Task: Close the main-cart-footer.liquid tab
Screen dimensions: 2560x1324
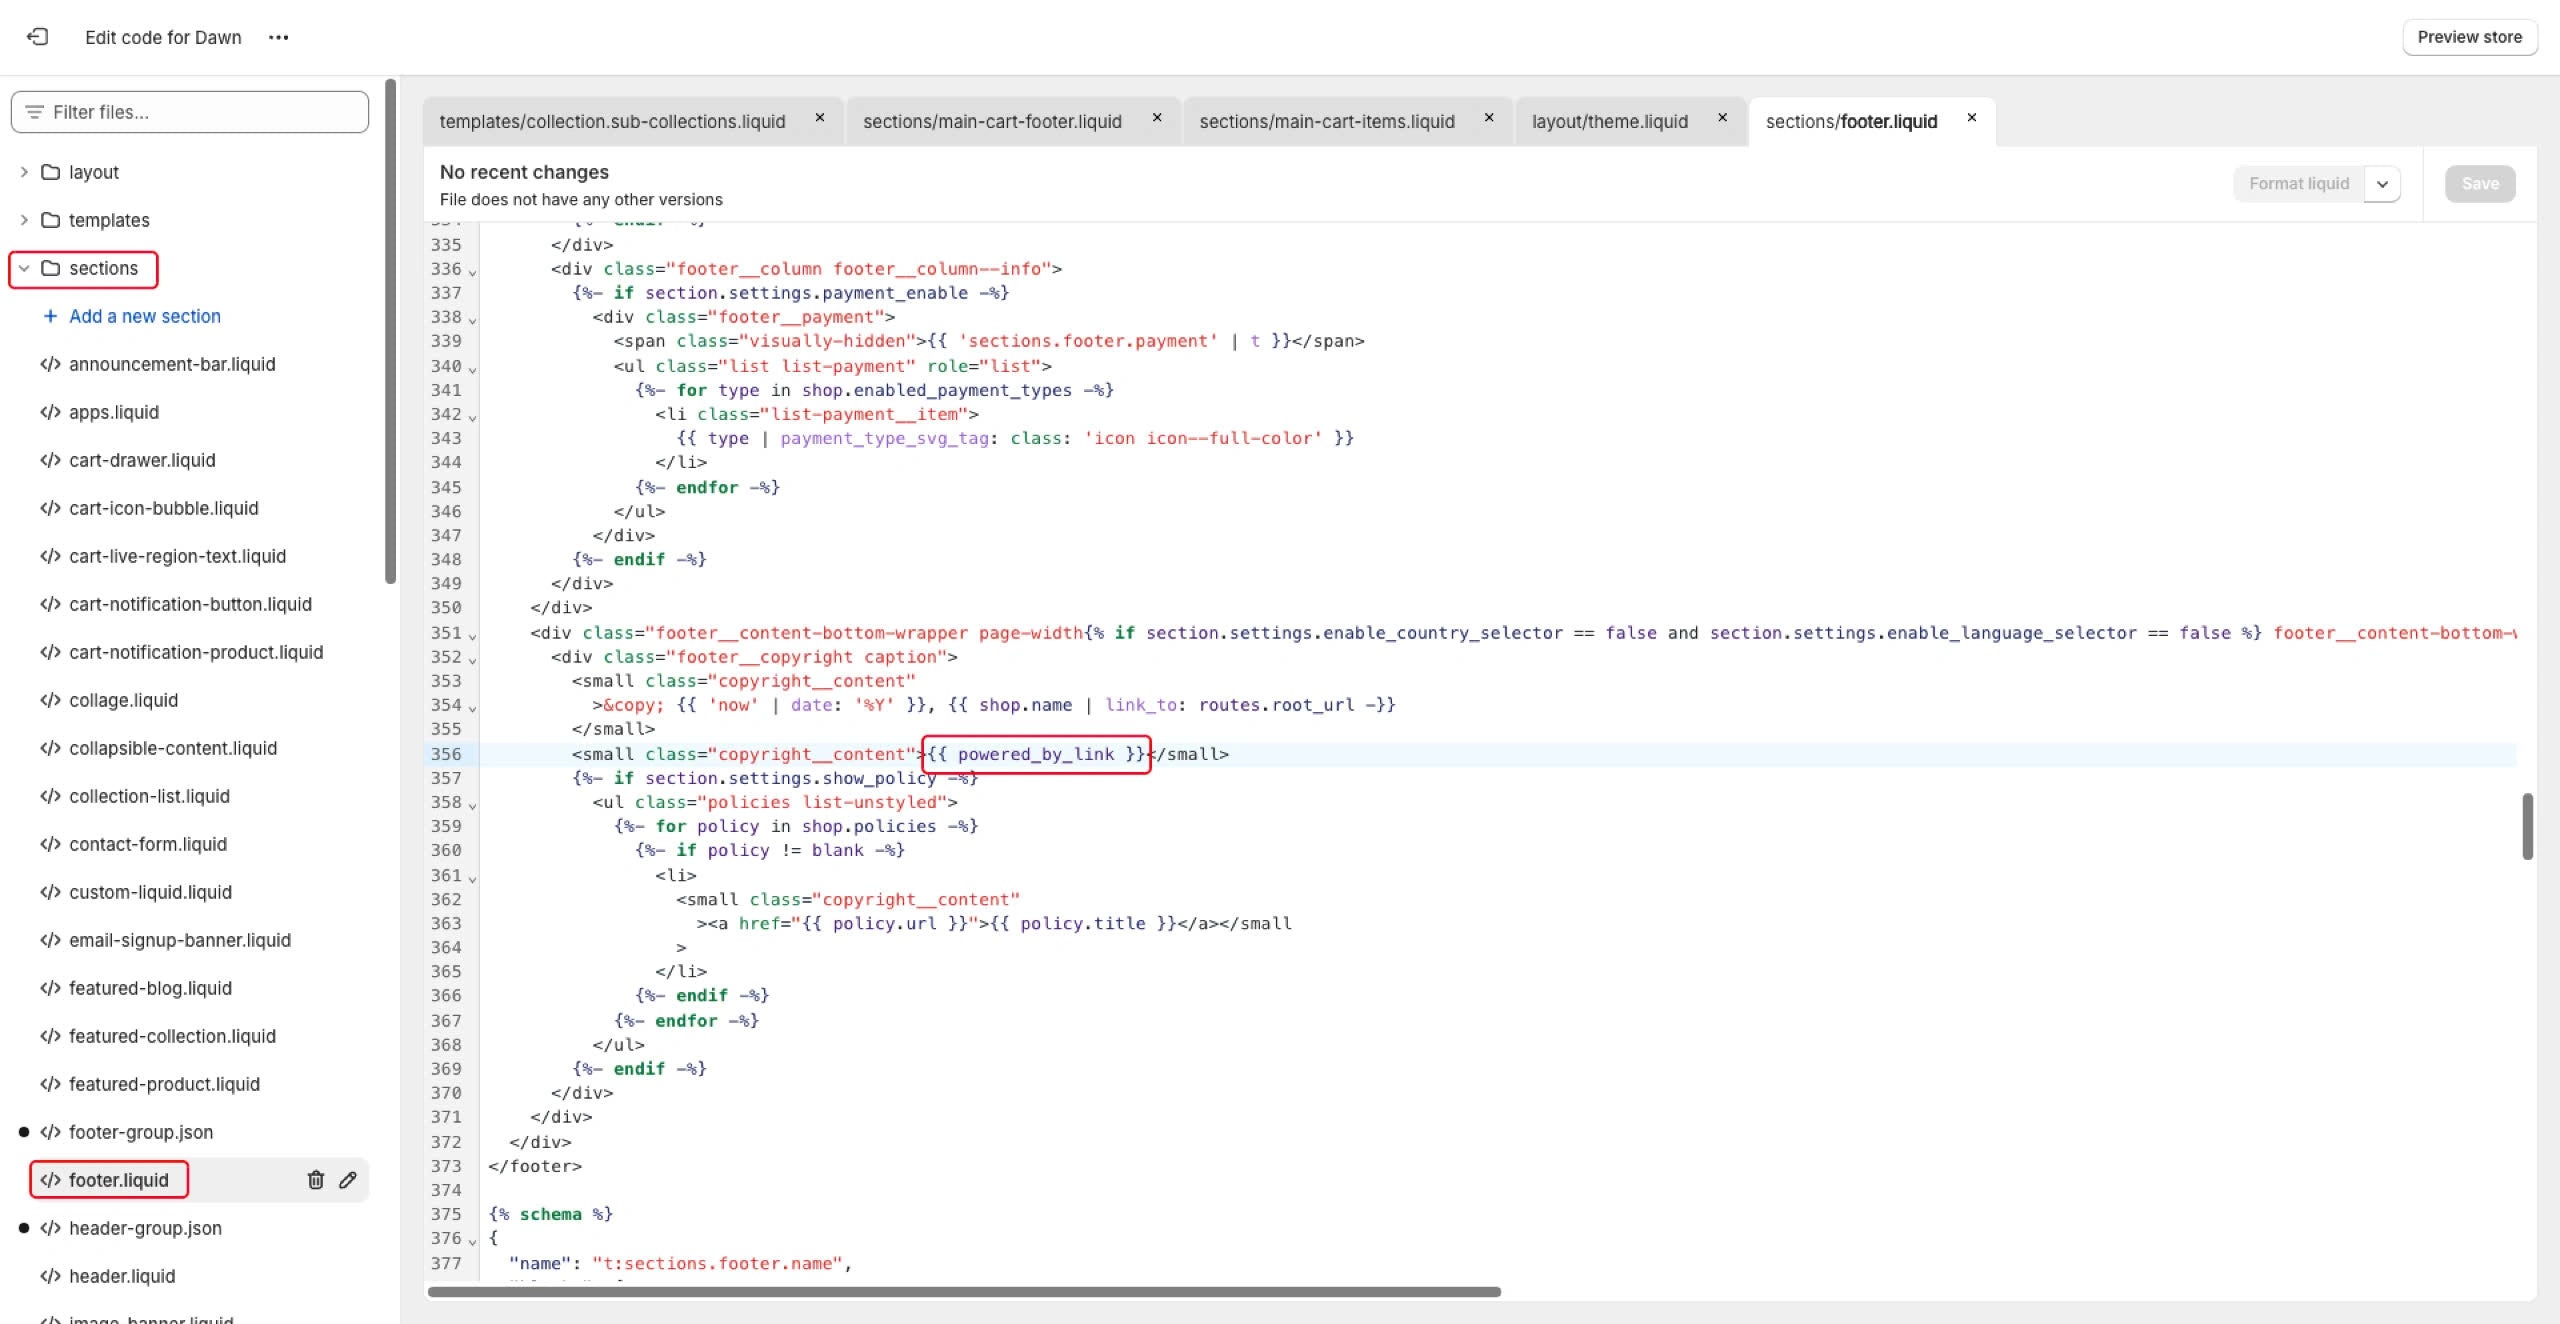Action: [x=1157, y=118]
